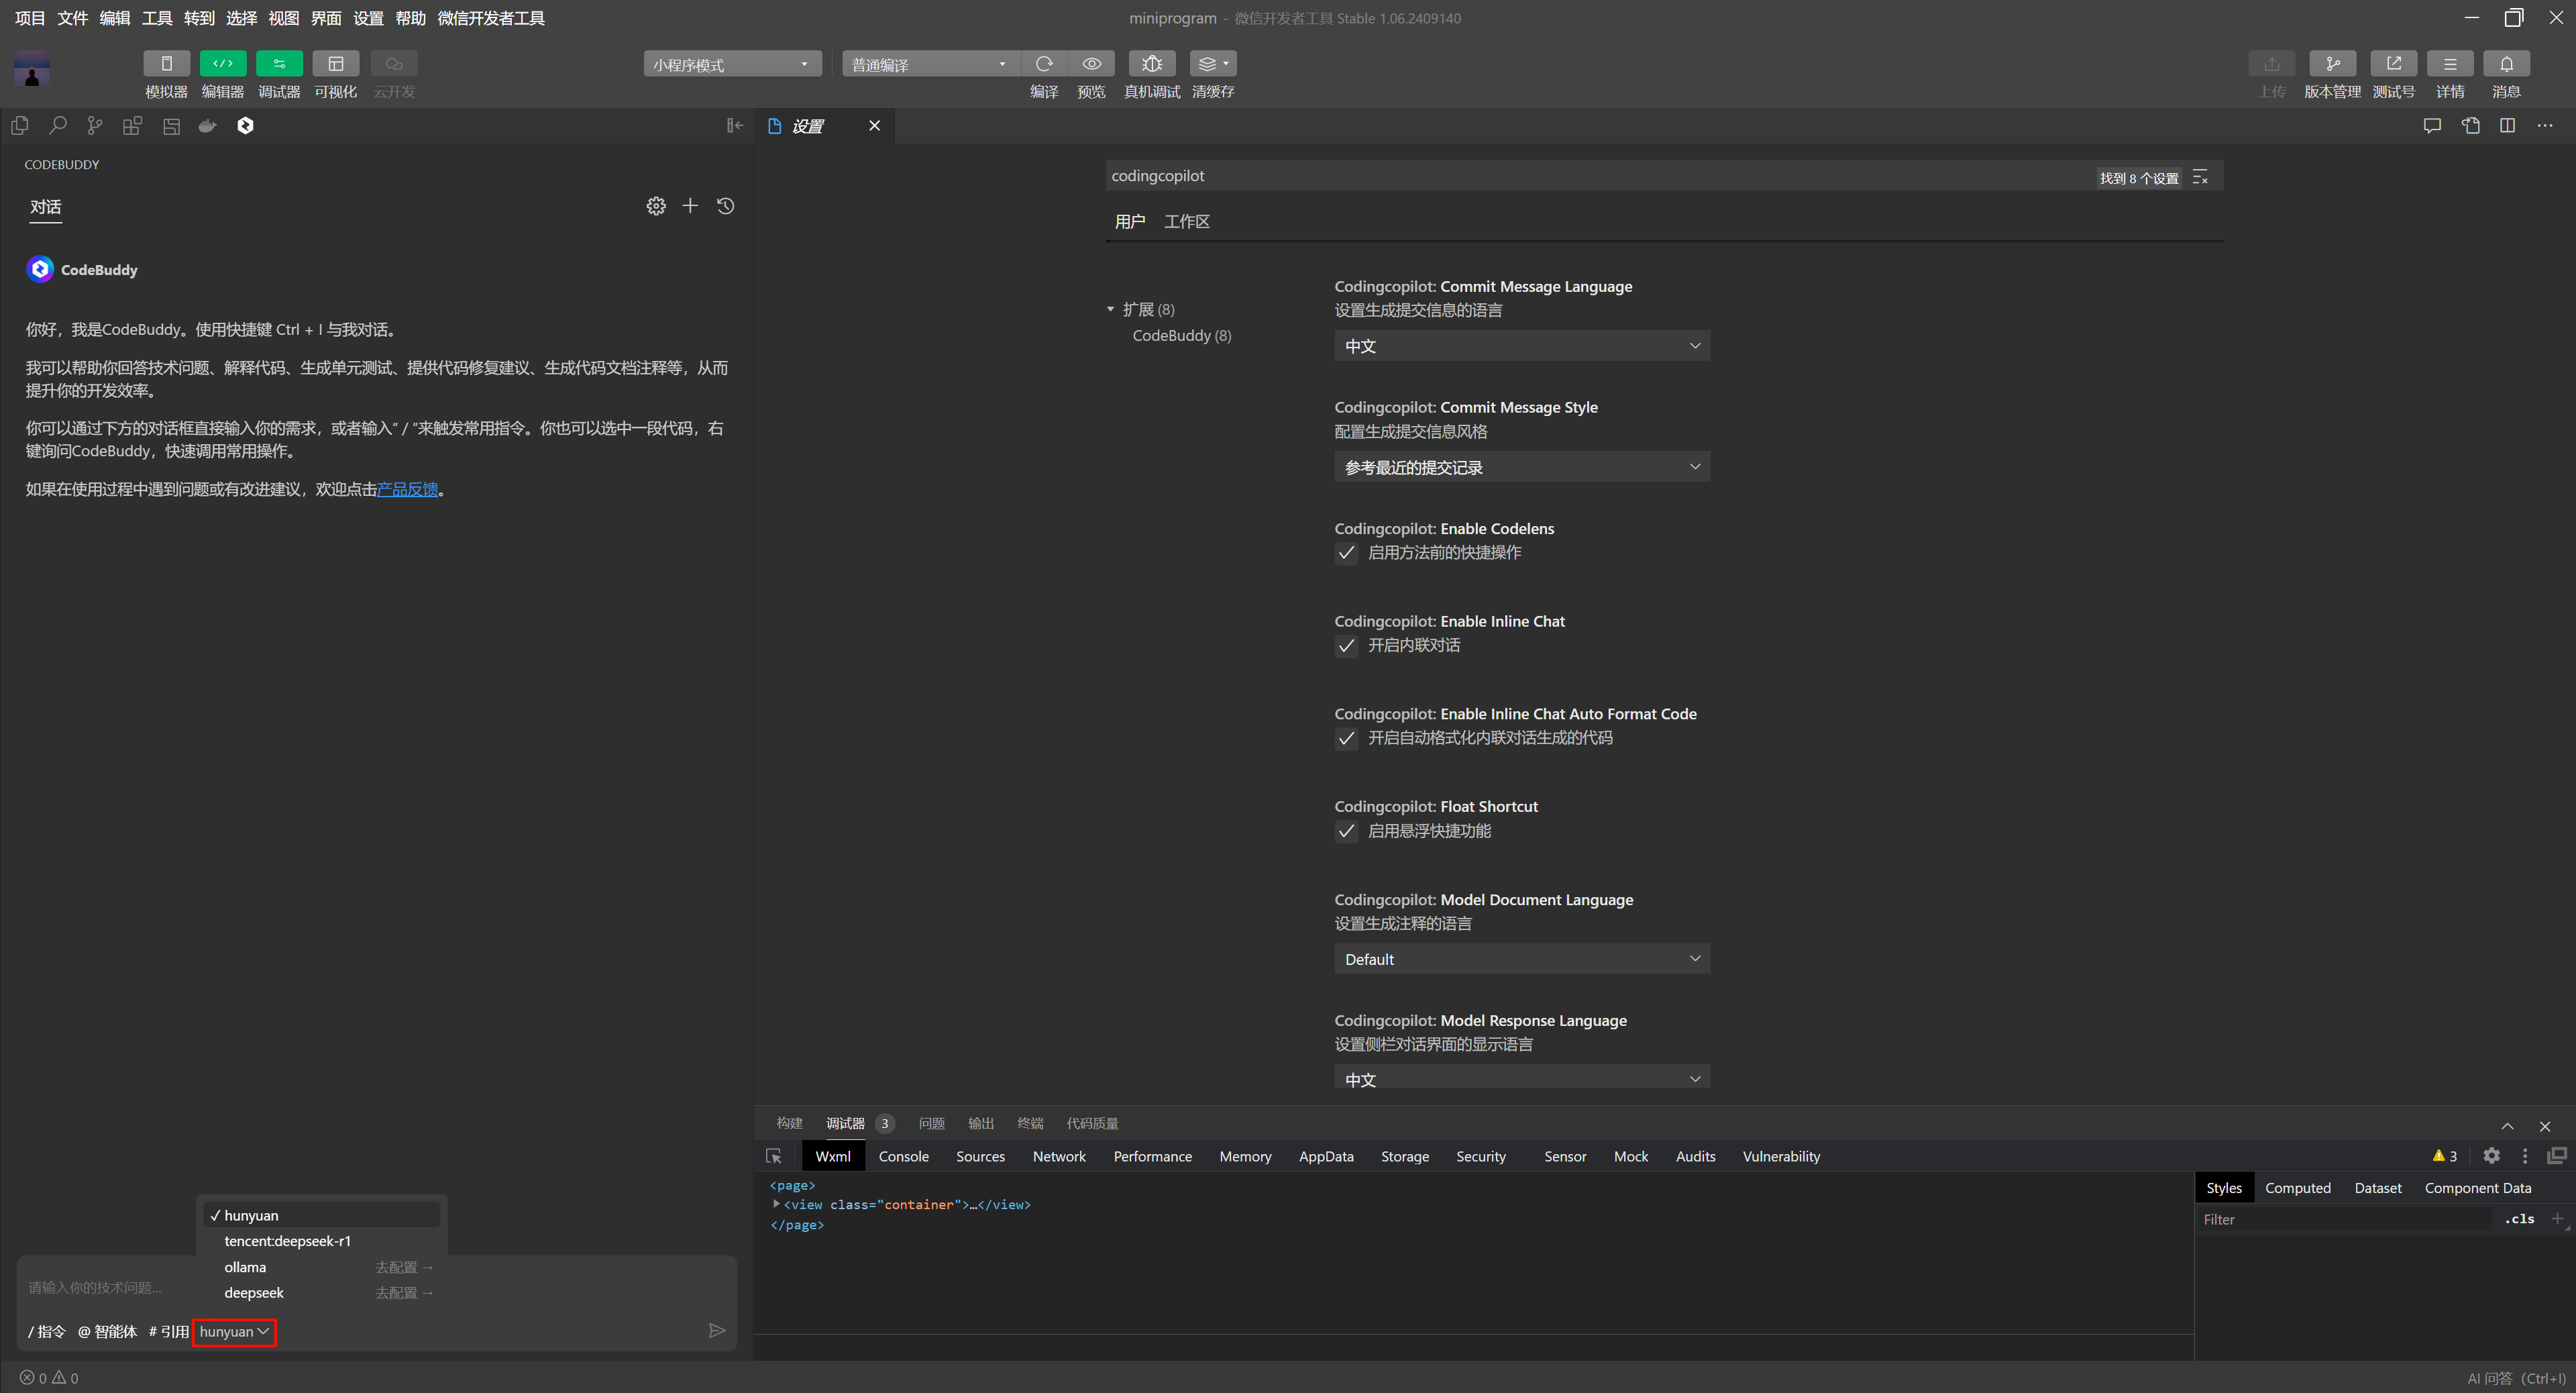Viewport: 2576px width, 1393px height.
Task: Open Commit Message Language dropdown
Action: 1521,346
